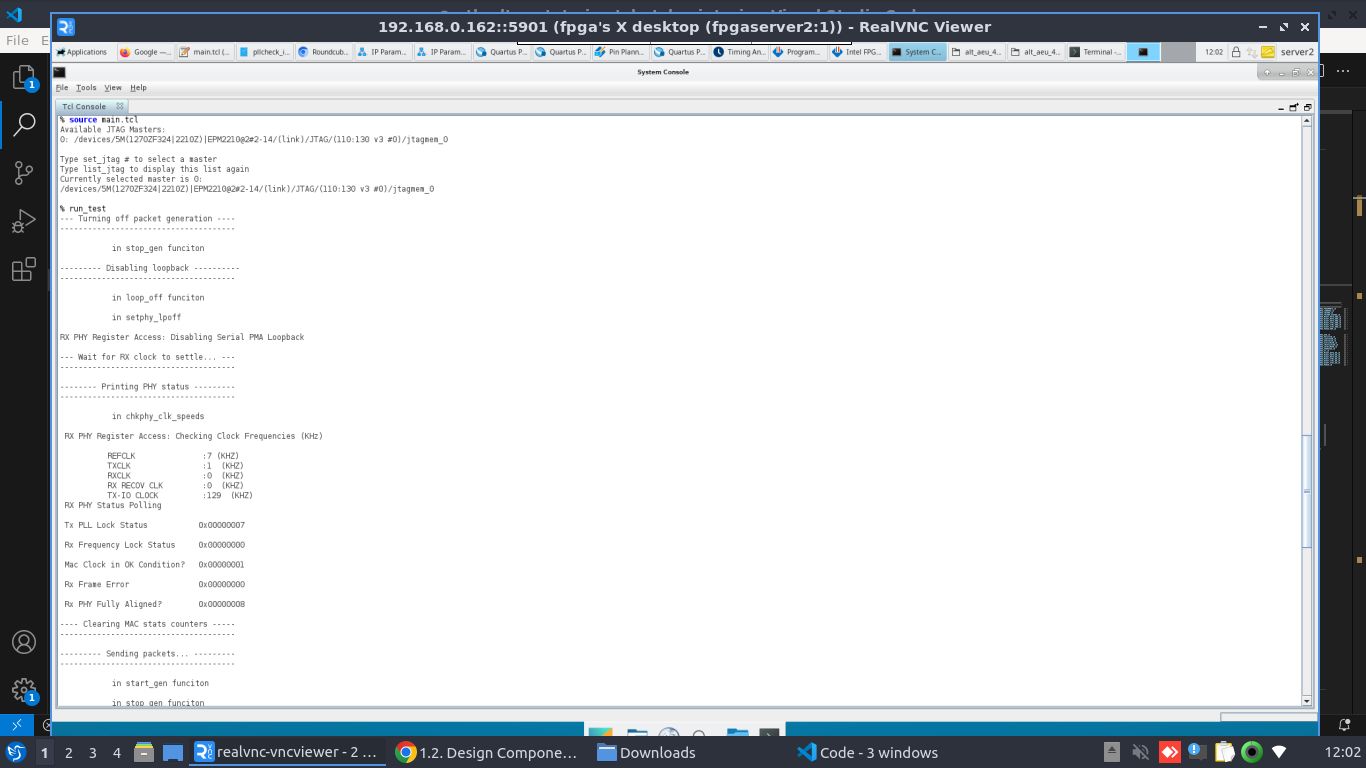
Task: Click the network transfer arrows icon in remote panel
Action: click(x=1251, y=52)
